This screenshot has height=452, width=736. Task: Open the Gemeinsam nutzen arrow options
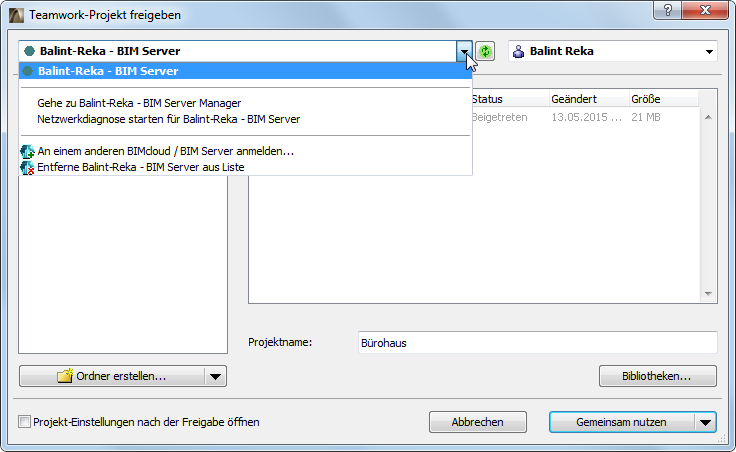point(708,422)
